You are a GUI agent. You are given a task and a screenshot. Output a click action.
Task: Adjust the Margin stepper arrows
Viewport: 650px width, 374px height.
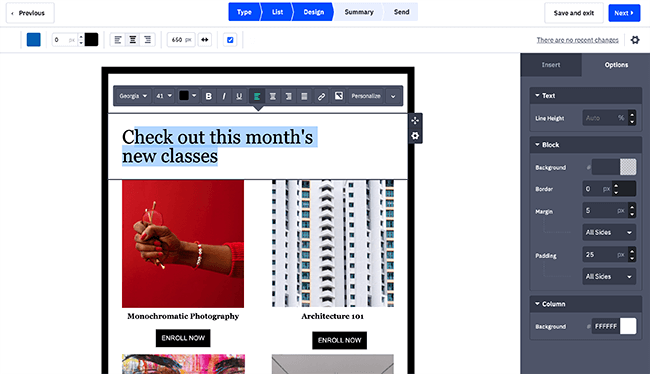click(x=632, y=210)
